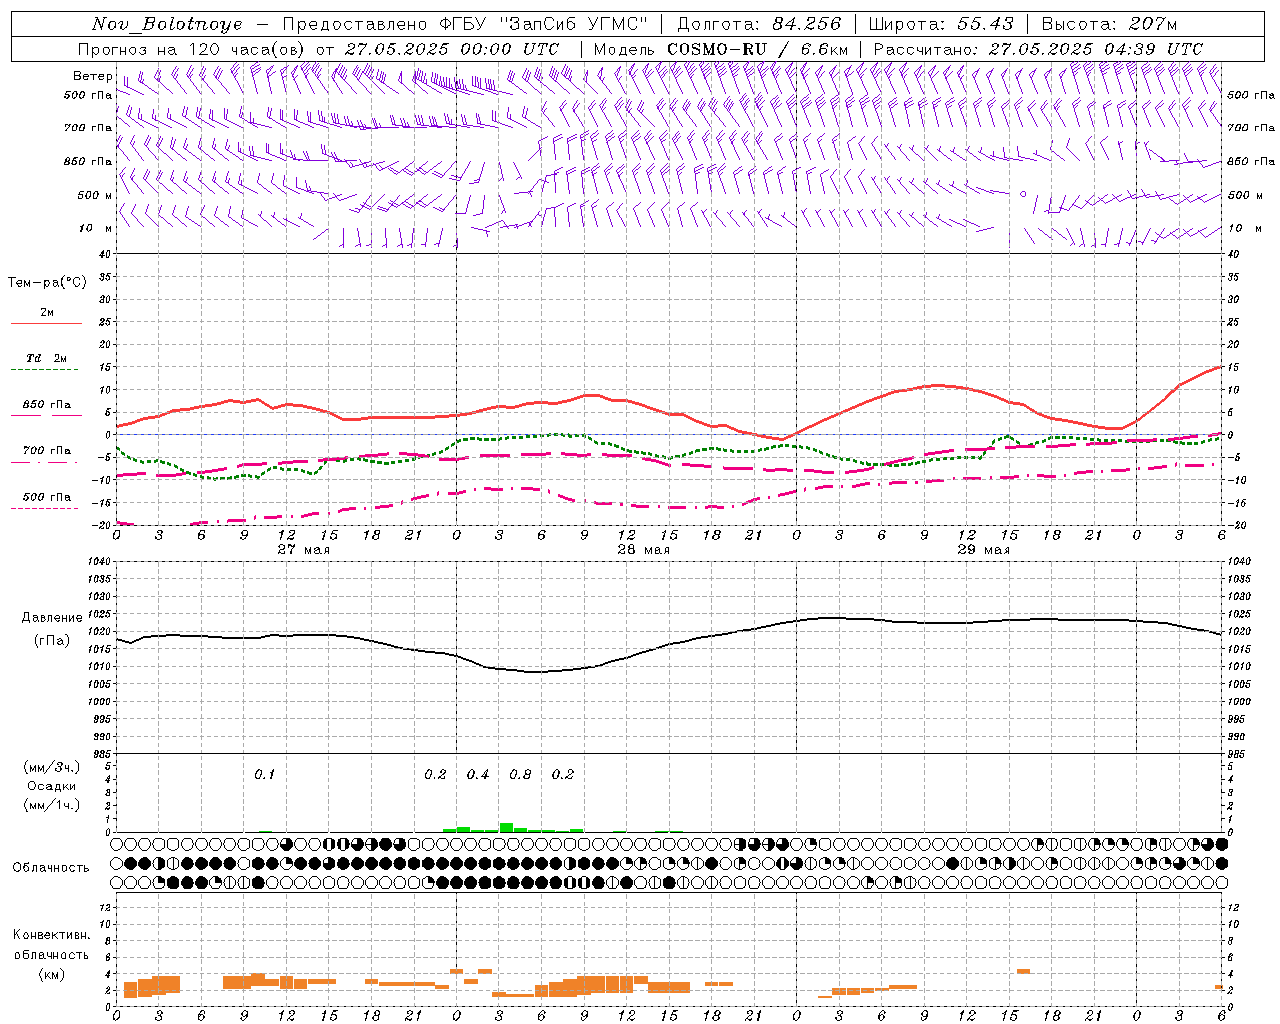Click the Тем-ра(°C) axis title

(x=47, y=282)
